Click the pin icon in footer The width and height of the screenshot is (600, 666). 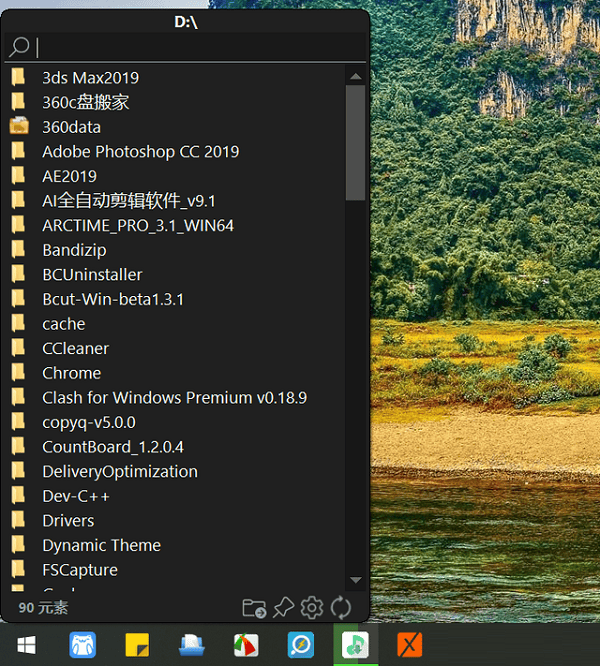pyautogui.click(x=283, y=607)
